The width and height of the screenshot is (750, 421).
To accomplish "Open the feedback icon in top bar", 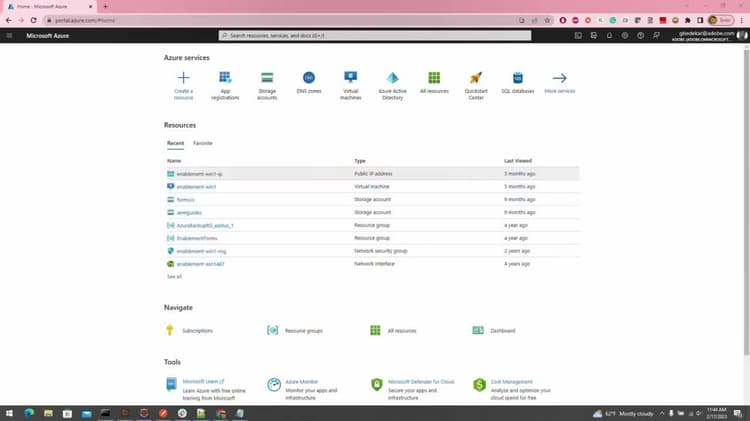I will coord(656,35).
